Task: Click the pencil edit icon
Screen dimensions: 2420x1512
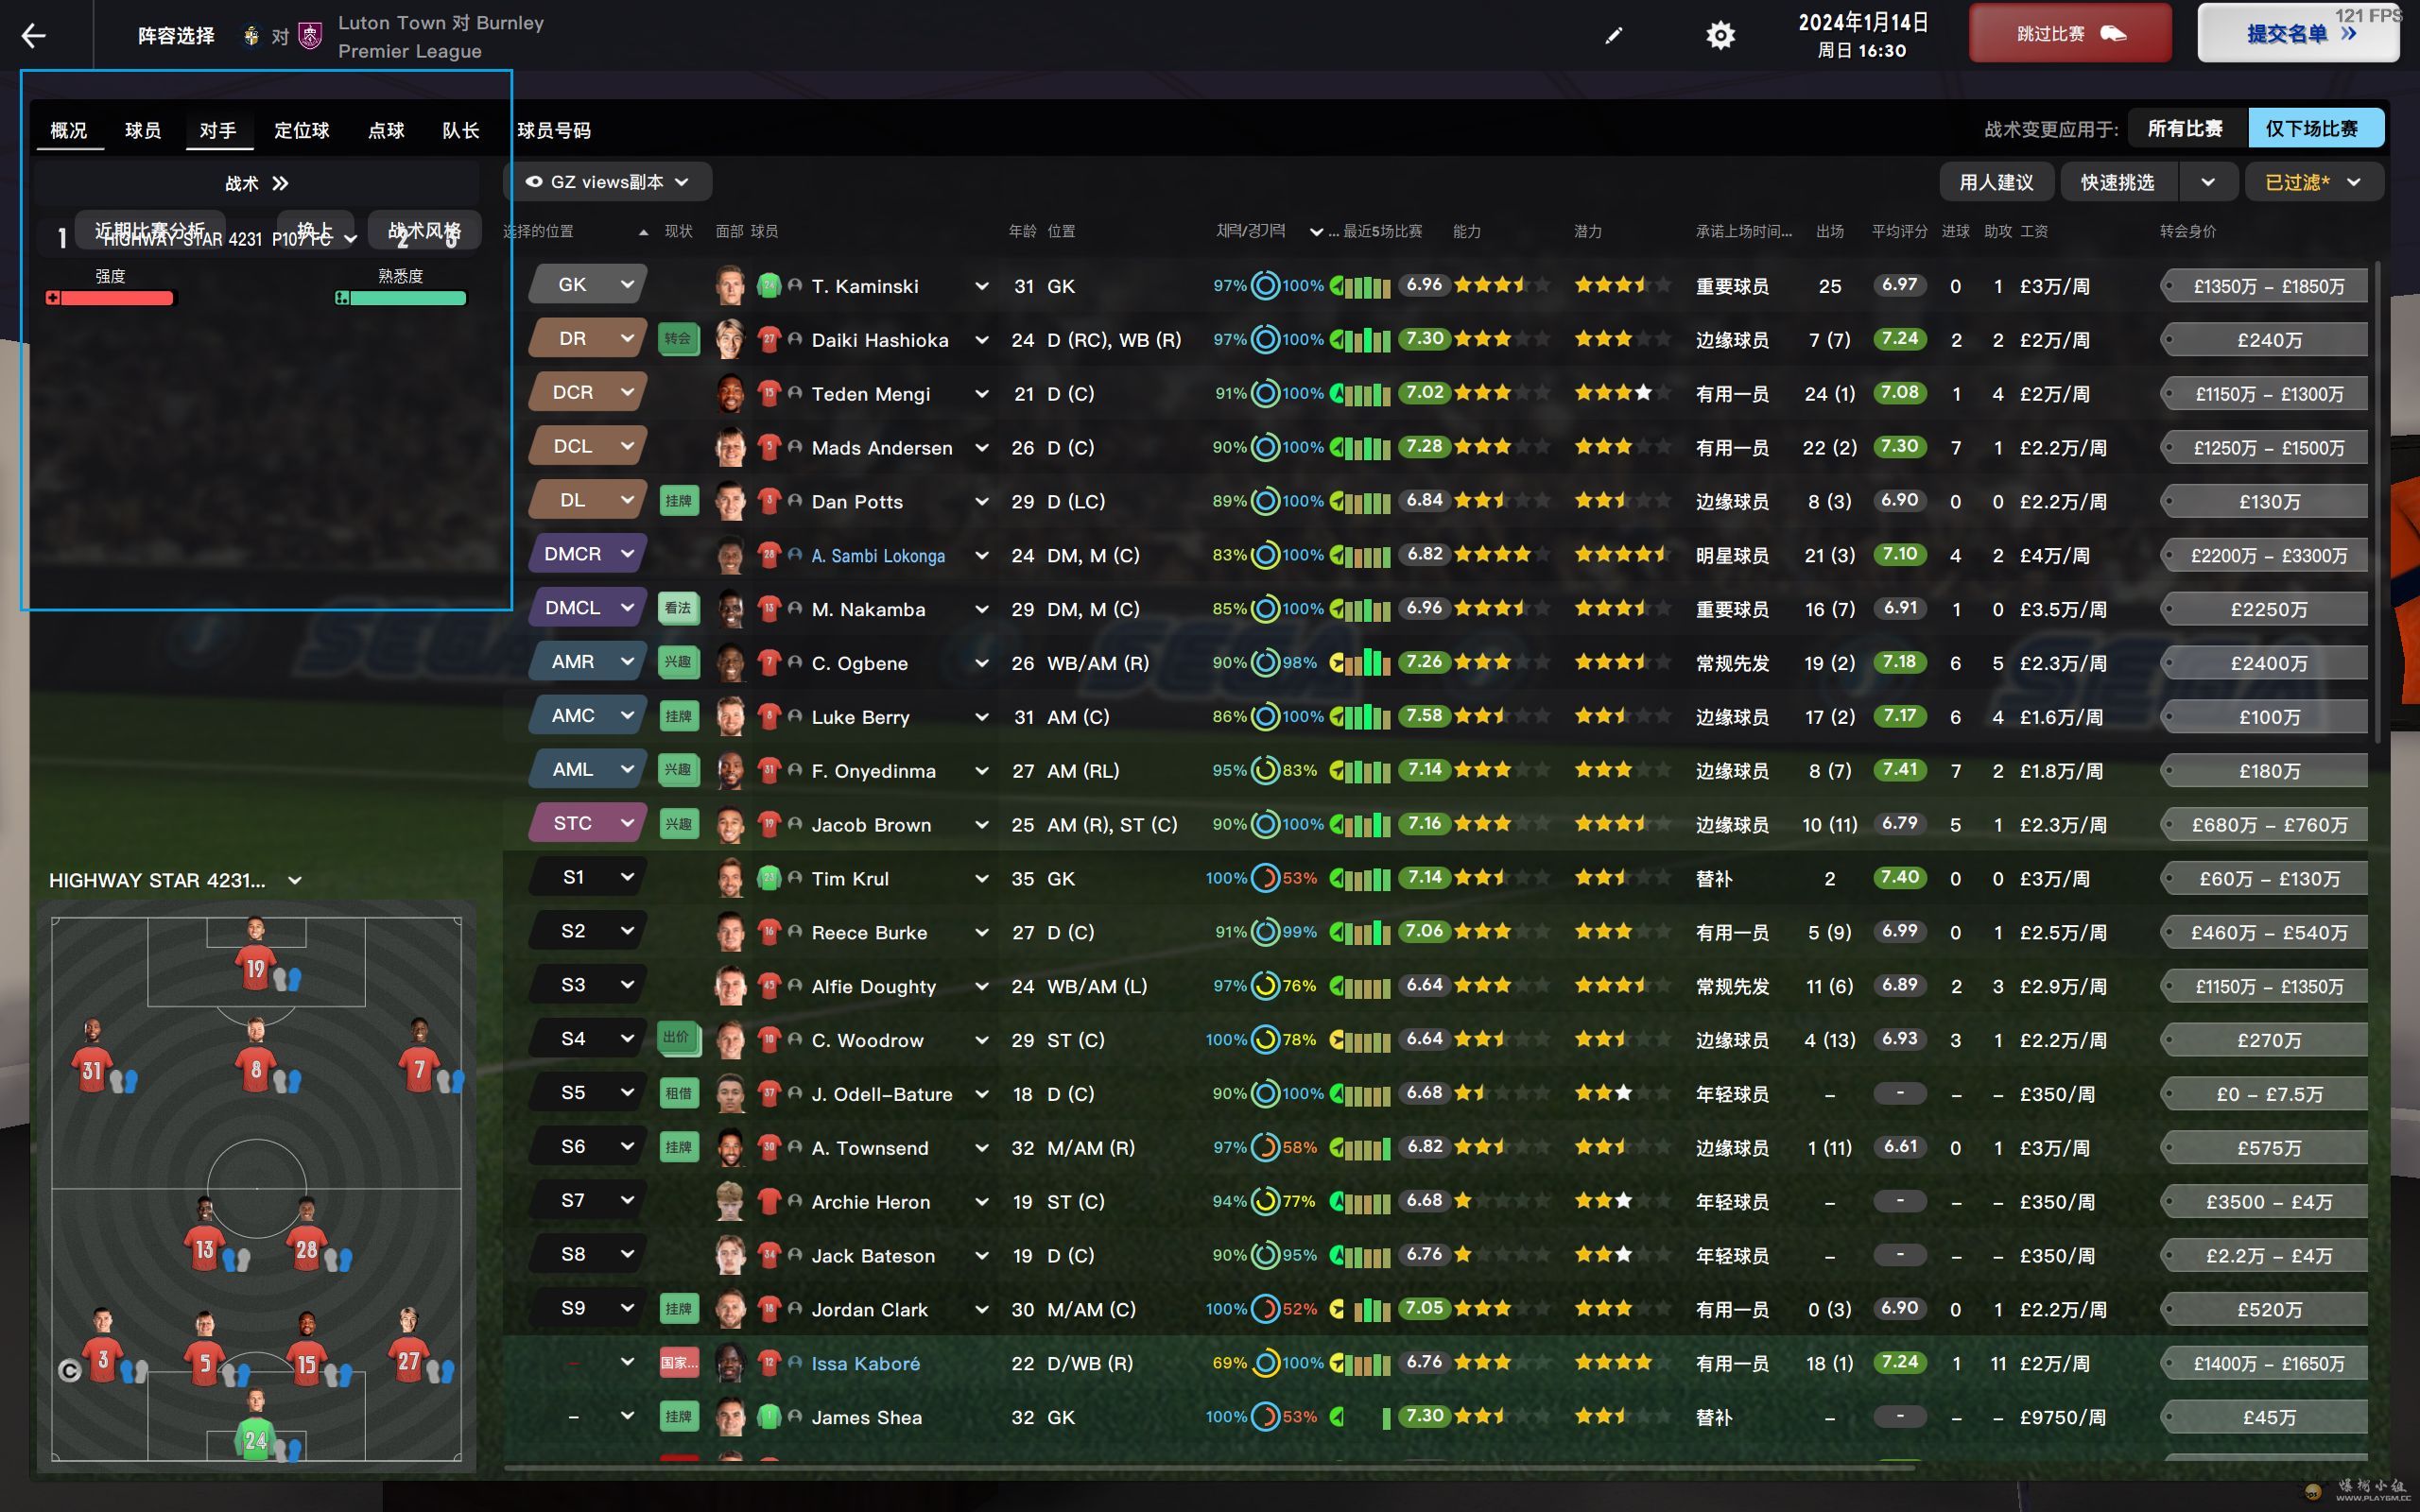Action: click(x=1613, y=36)
